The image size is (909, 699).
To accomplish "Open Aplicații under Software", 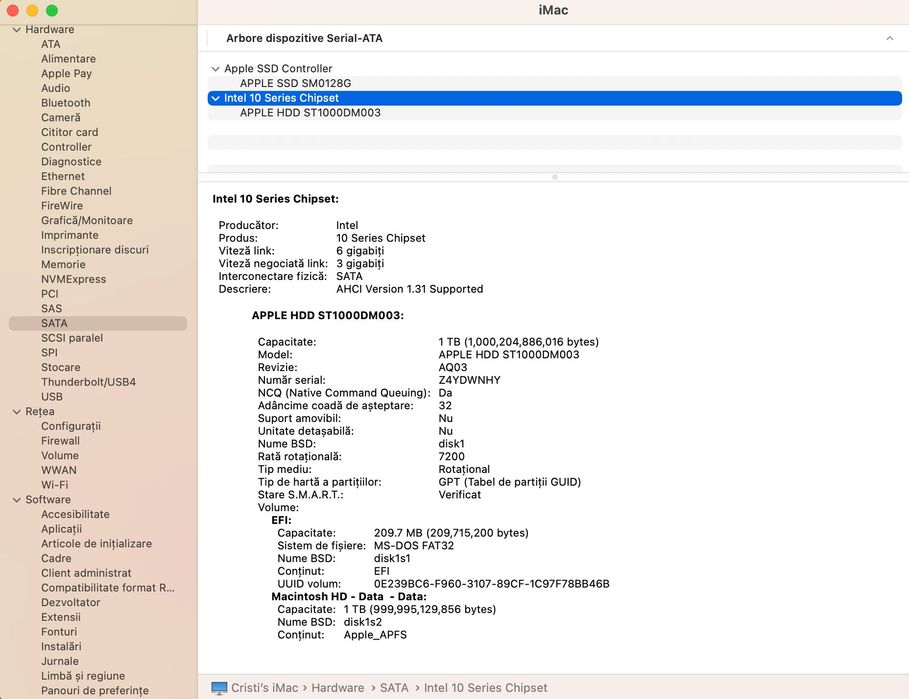I will 61,529.
